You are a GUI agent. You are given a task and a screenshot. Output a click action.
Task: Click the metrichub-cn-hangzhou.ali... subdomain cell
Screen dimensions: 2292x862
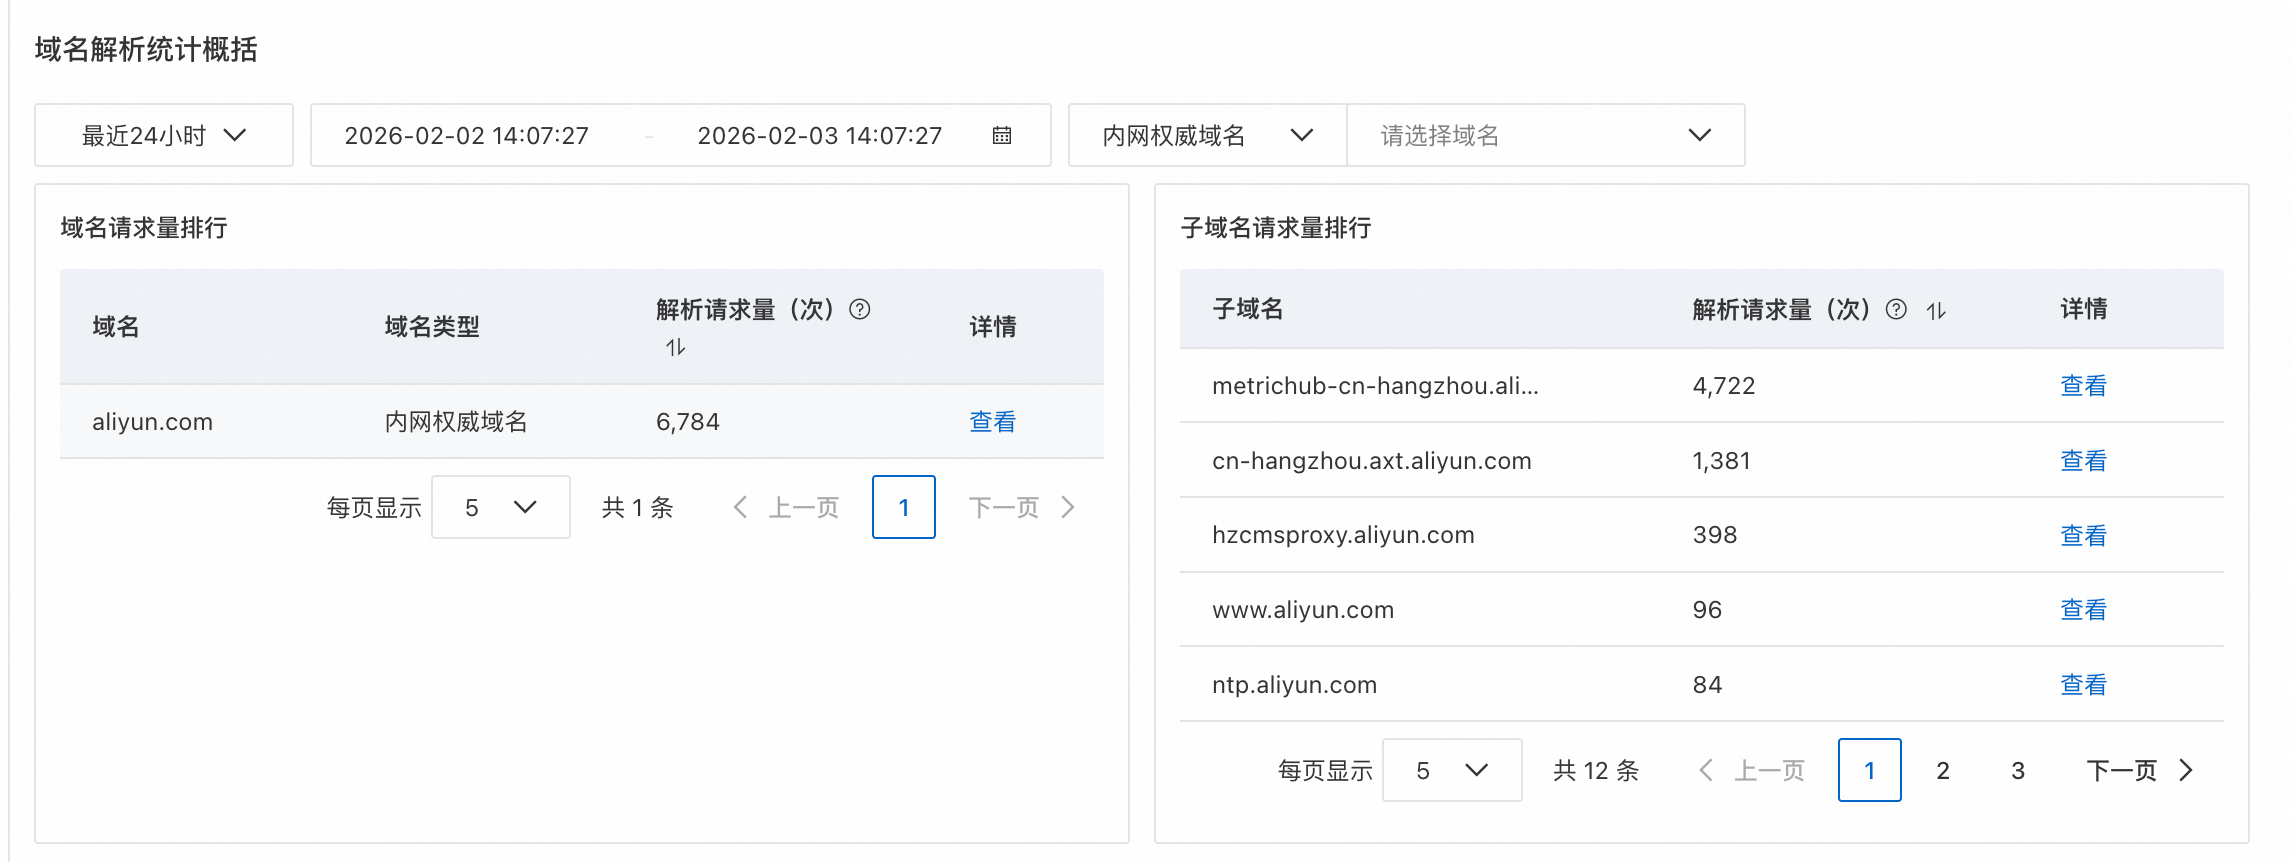click(x=1375, y=386)
